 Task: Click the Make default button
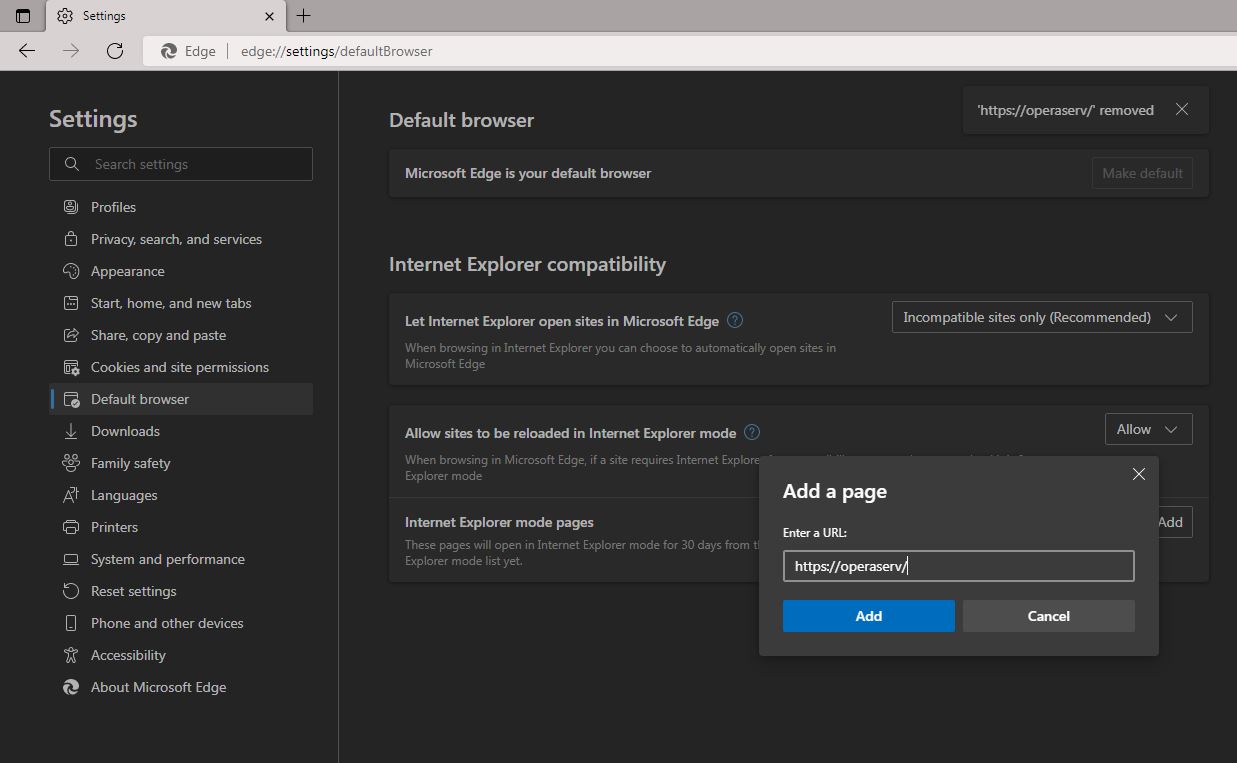tap(1142, 173)
